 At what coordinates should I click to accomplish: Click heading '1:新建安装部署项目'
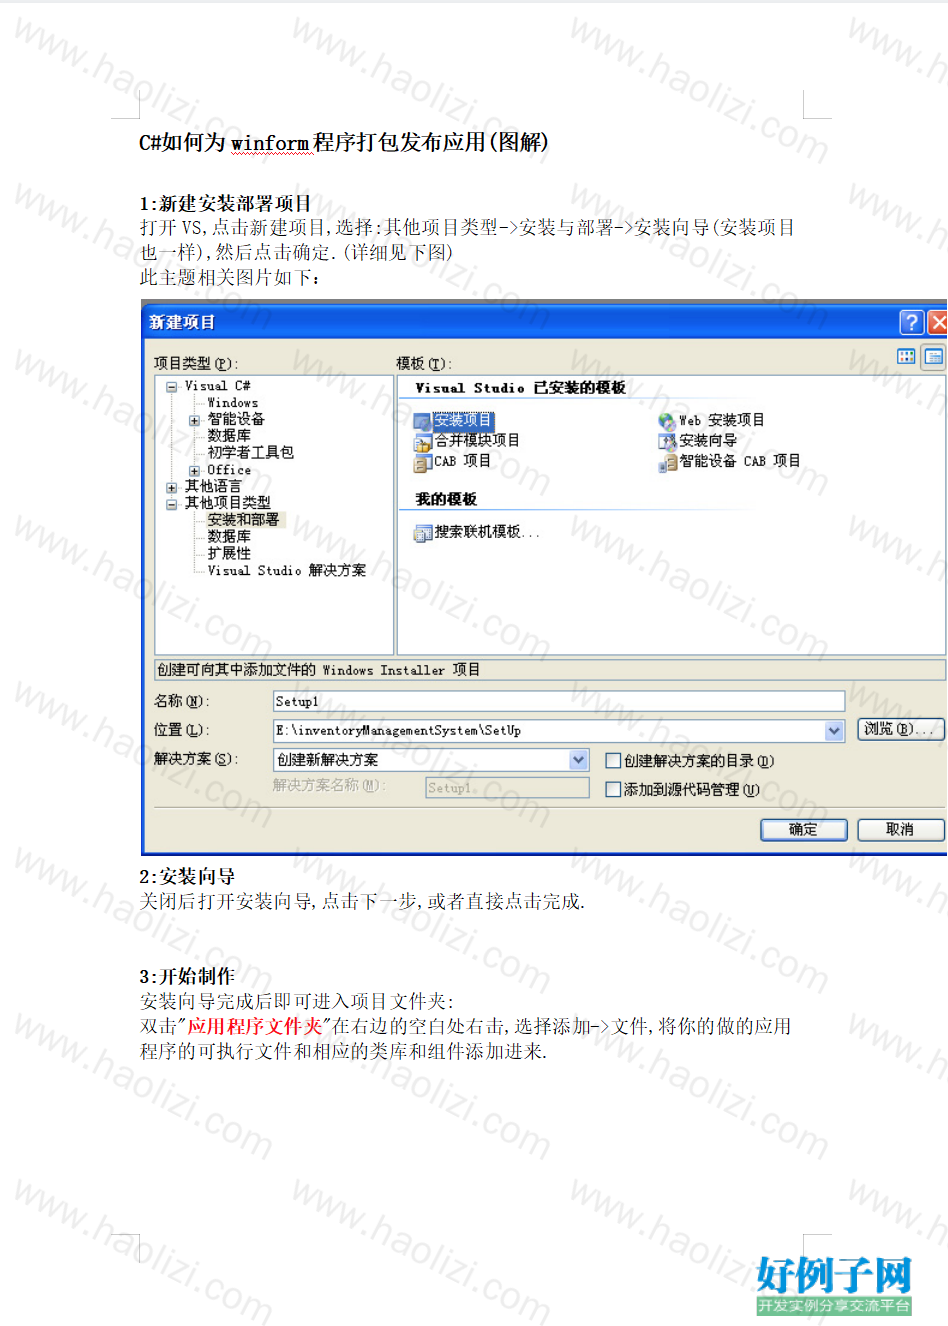pos(225,204)
